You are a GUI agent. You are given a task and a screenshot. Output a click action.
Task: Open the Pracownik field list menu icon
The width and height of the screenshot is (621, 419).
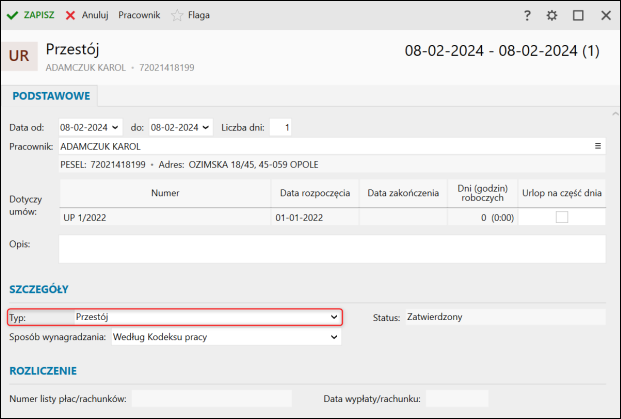(598, 146)
